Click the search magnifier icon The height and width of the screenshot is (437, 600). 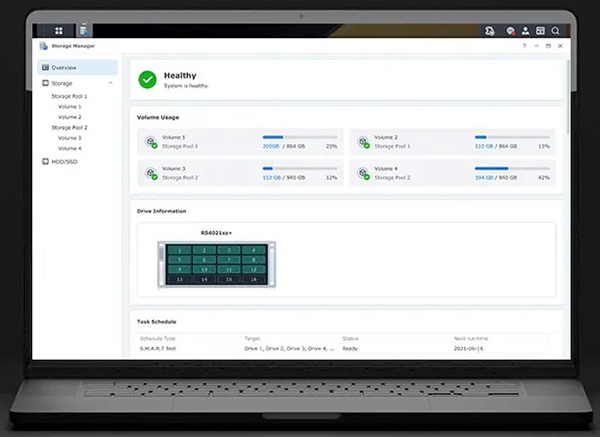tap(555, 31)
